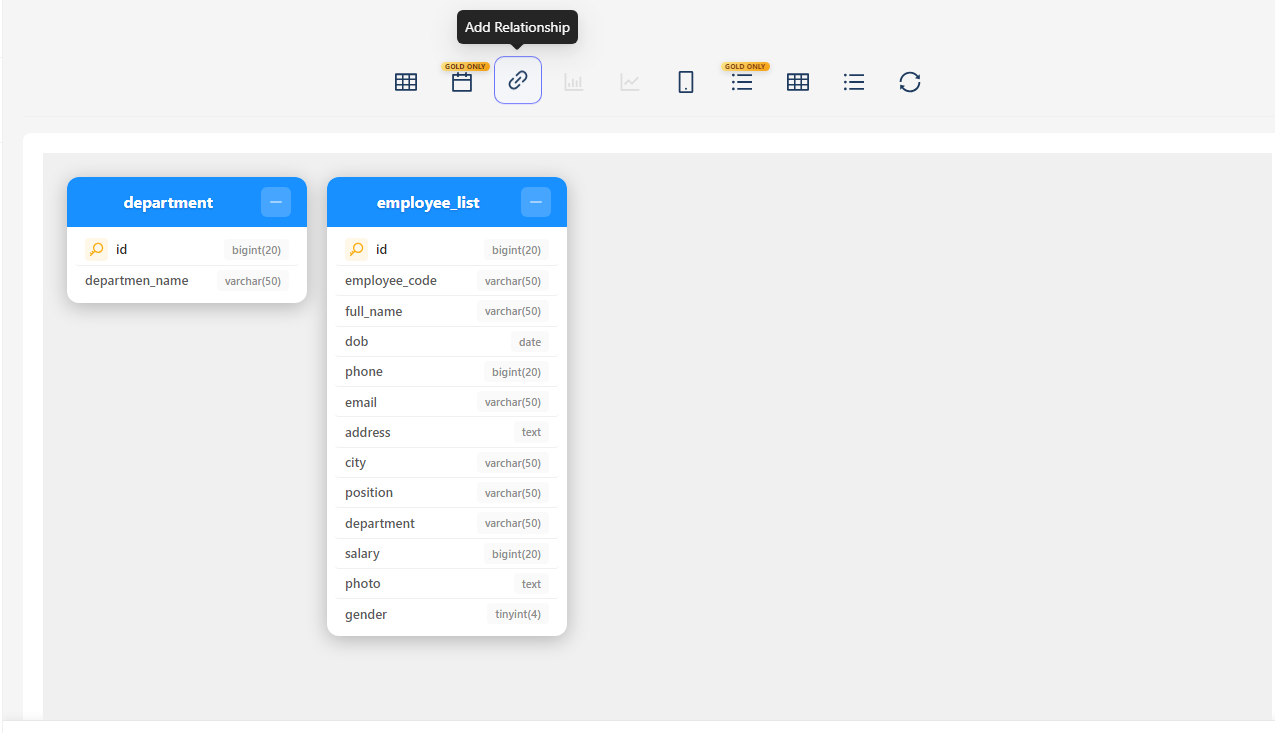
Task: Click the text type badge of address
Action: [531, 433]
